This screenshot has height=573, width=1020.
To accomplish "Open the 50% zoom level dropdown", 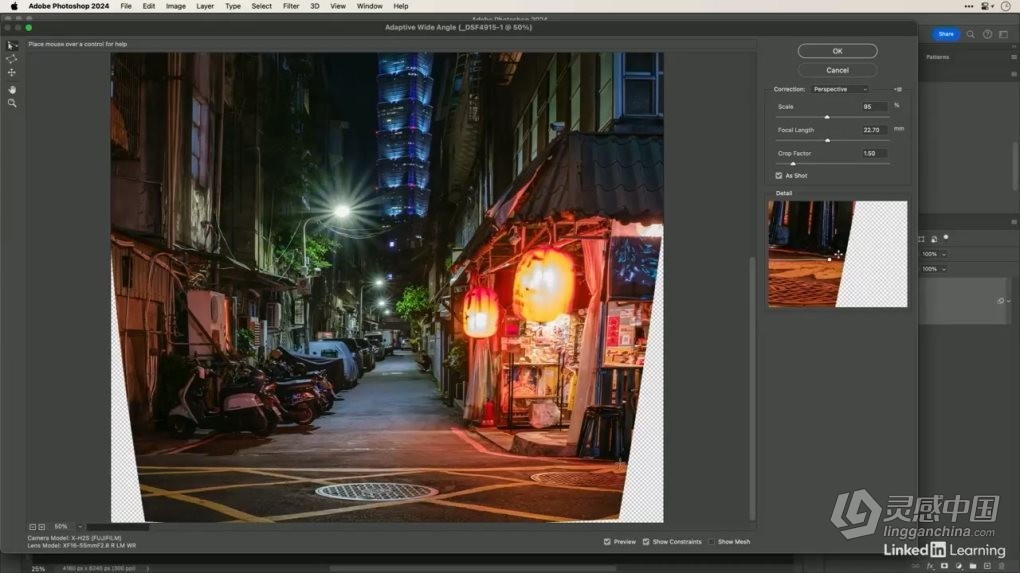I will point(80,527).
